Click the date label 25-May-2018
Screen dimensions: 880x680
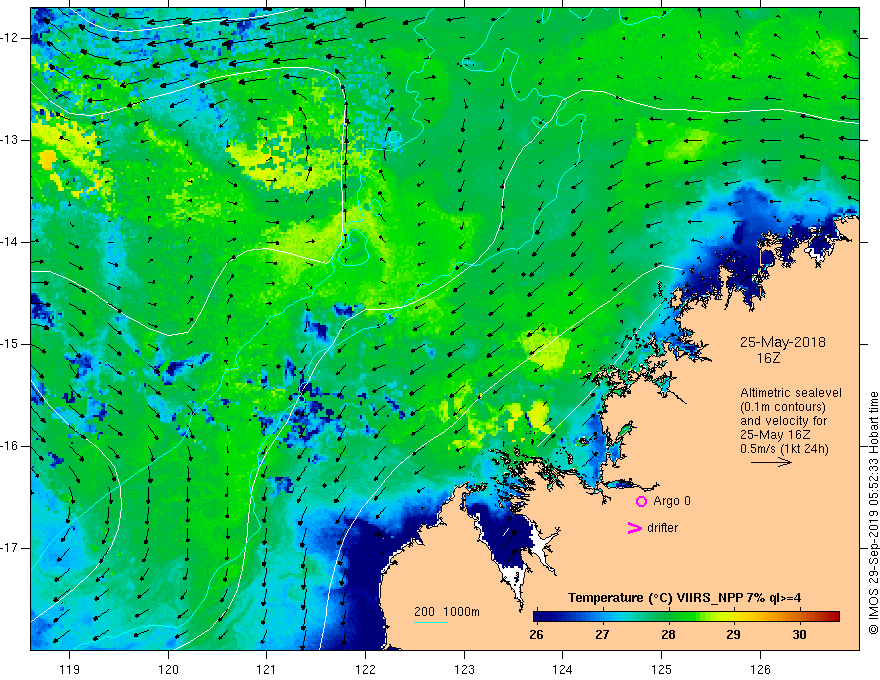click(782, 342)
